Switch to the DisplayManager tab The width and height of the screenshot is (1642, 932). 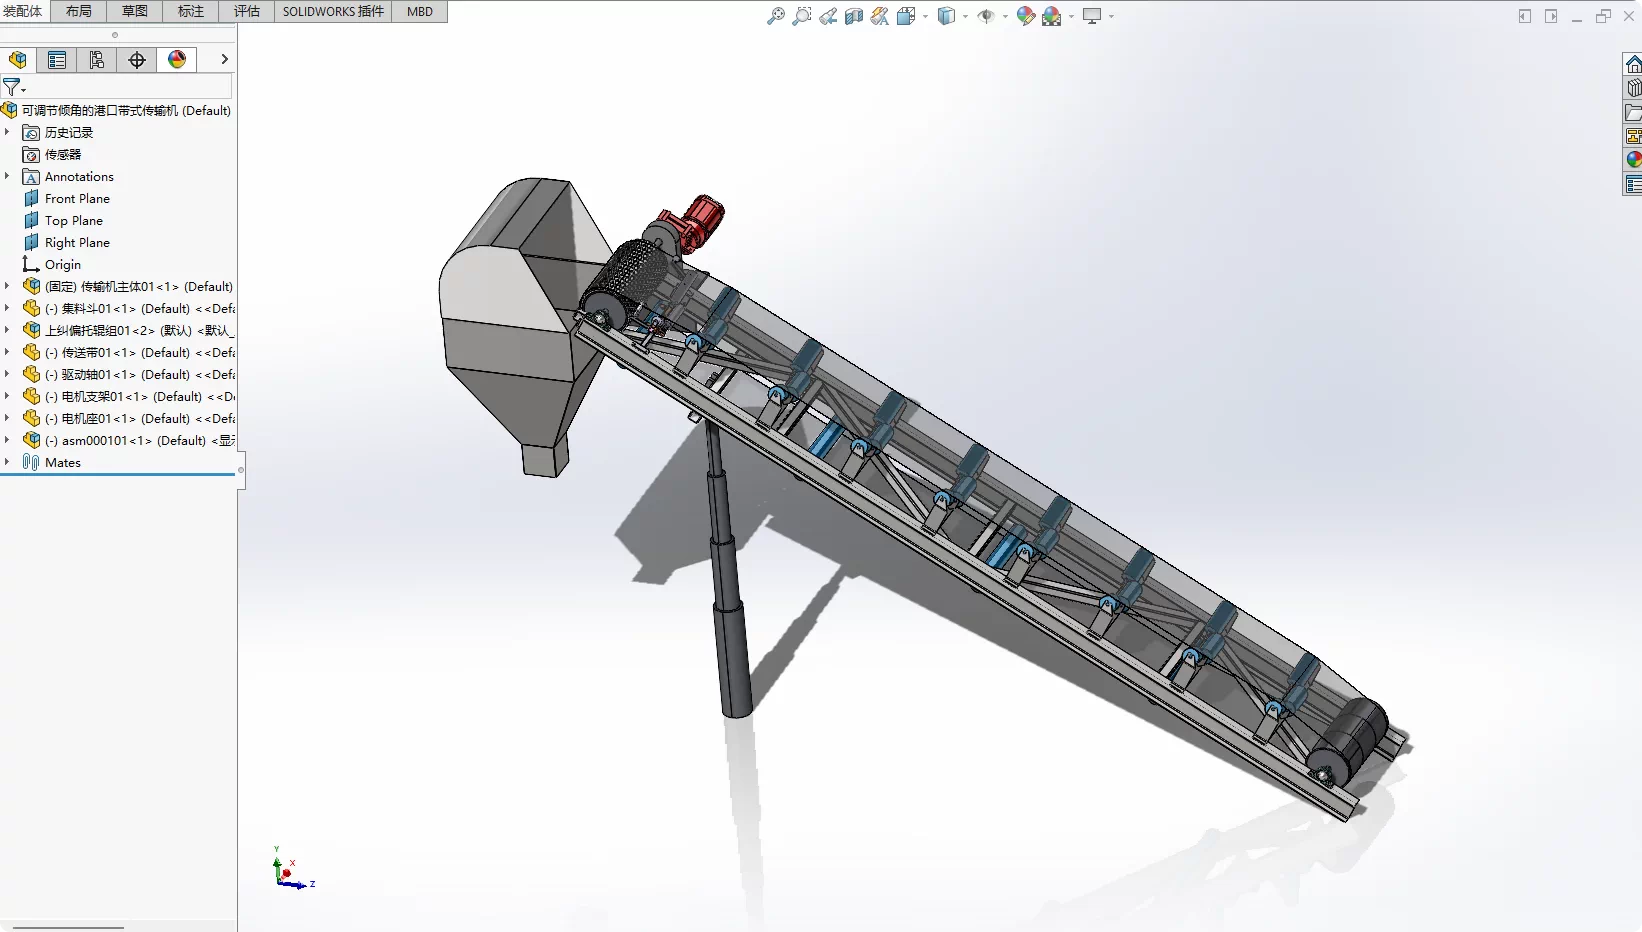click(177, 60)
